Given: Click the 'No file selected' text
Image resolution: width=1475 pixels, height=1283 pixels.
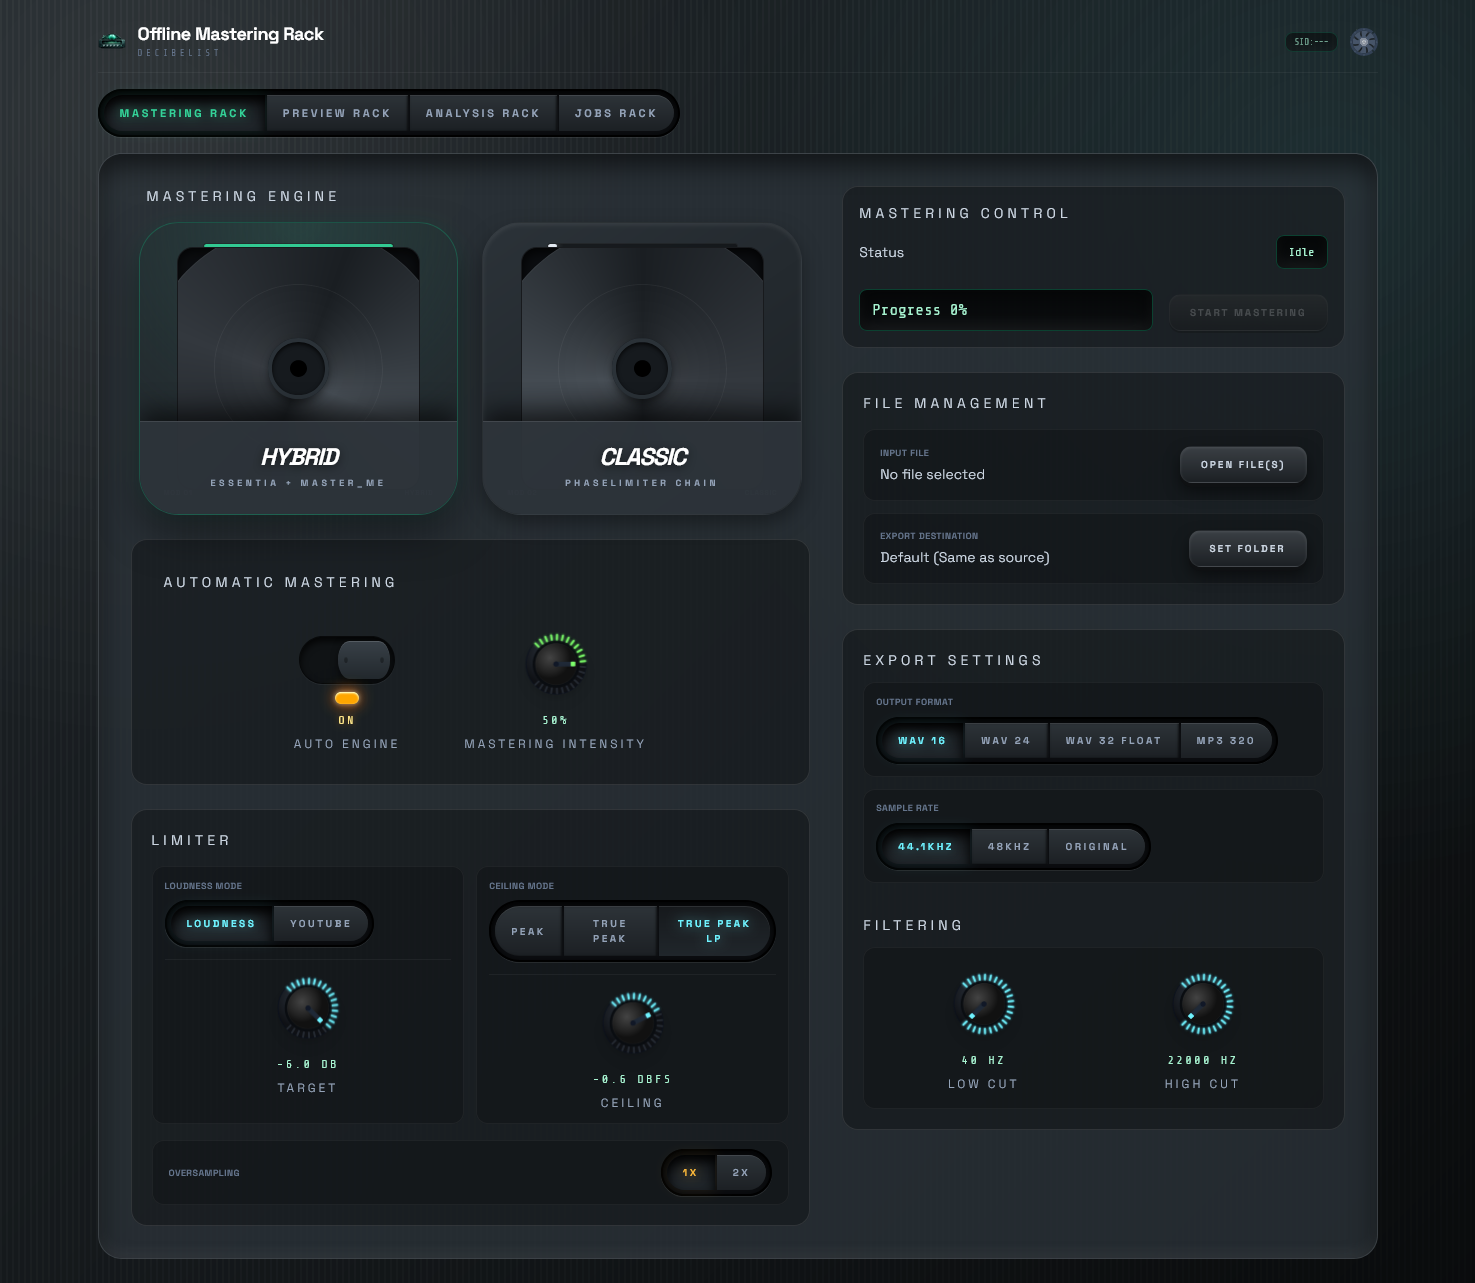Looking at the screenshot, I should (932, 474).
